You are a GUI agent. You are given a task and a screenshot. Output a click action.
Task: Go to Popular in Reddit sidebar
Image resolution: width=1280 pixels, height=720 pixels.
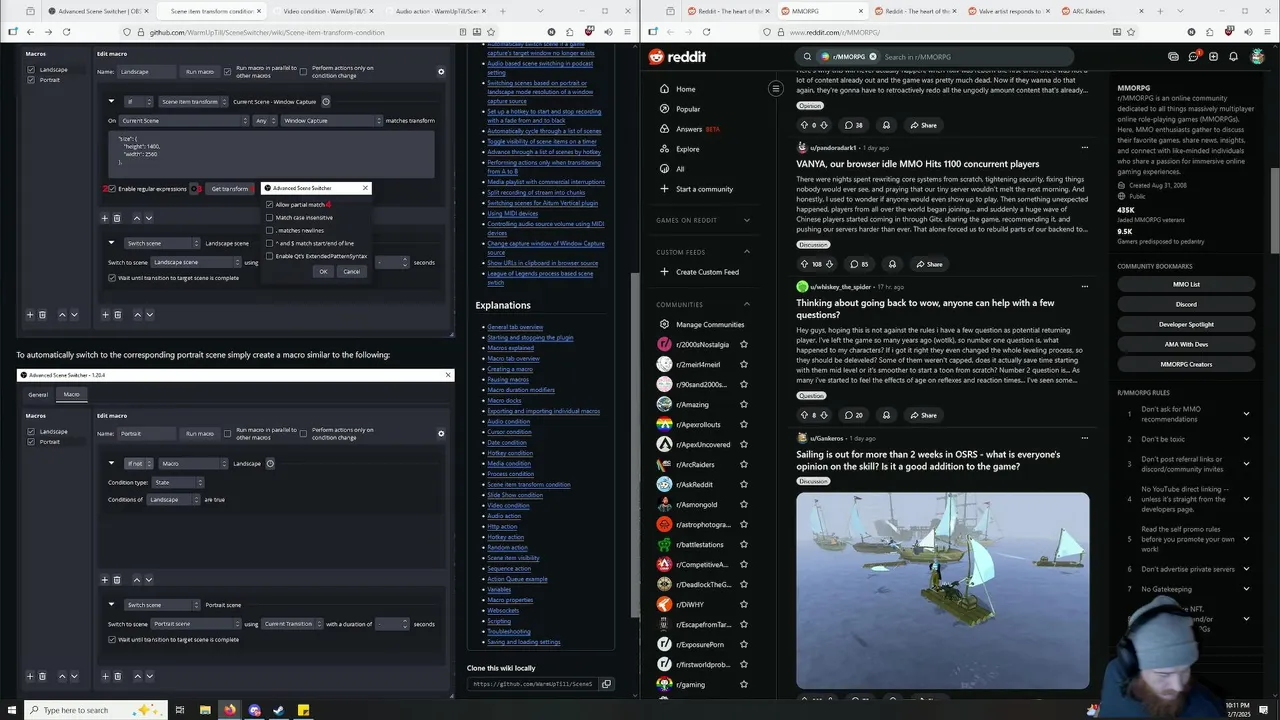688,109
